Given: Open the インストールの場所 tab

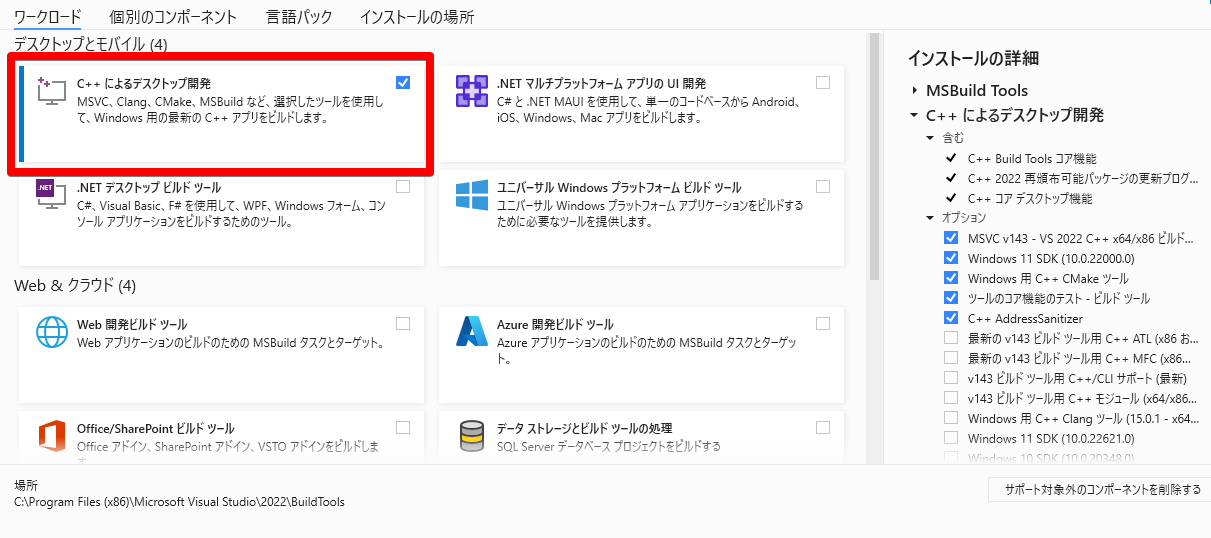Looking at the screenshot, I should (x=416, y=16).
